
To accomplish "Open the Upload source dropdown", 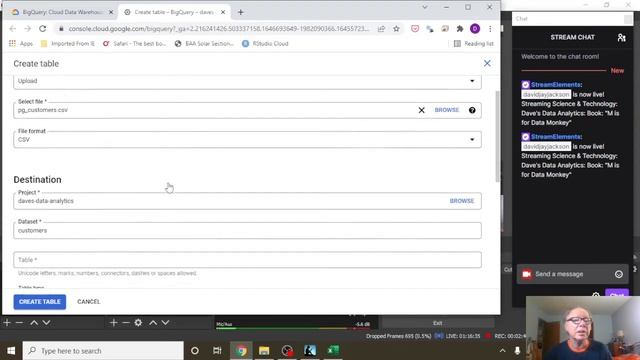I will coord(247,81).
